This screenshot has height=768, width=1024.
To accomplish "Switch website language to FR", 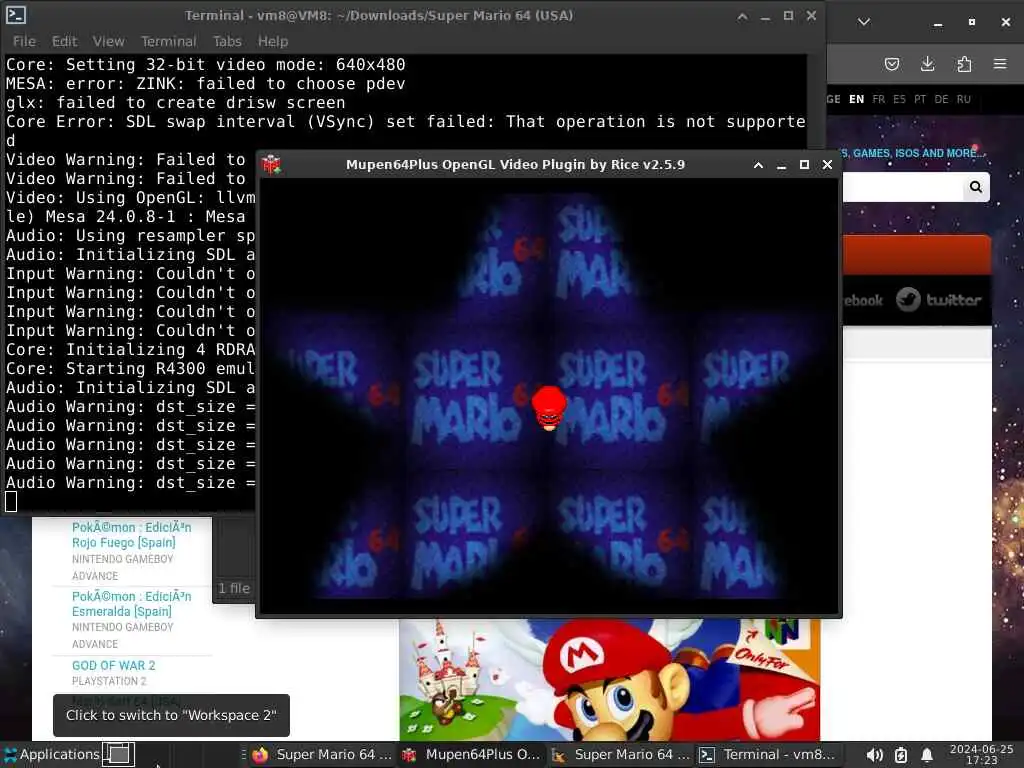I will pos(878,99).
